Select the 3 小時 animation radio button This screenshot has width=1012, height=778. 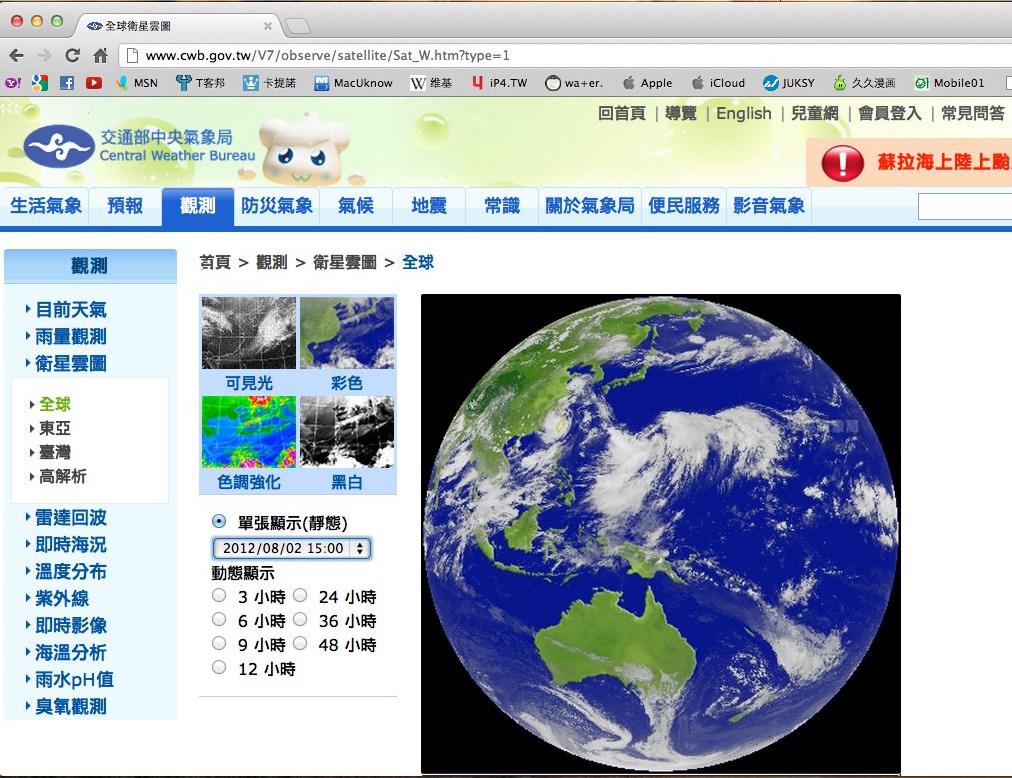point(219,596)
